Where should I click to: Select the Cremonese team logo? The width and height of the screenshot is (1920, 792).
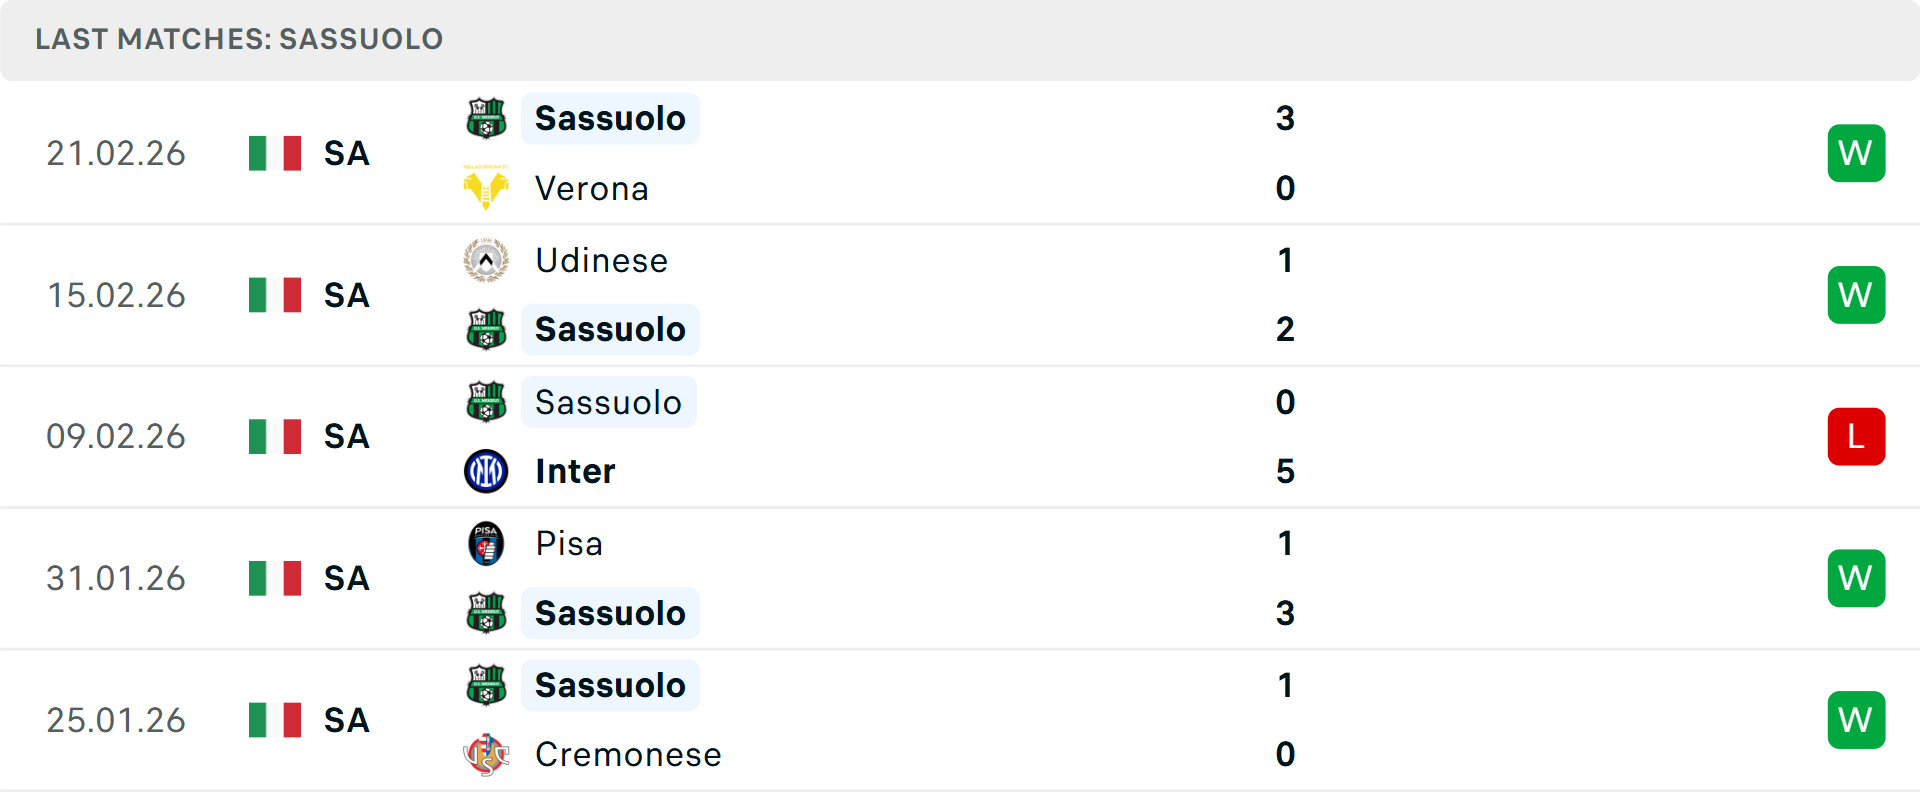[x=486, y=755]
